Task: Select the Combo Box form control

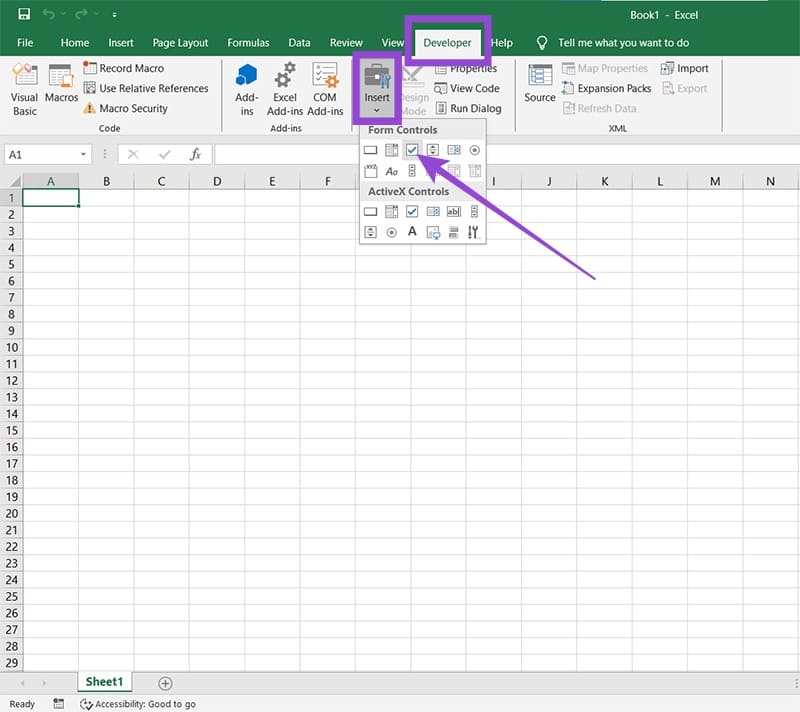Action: tap(392, 149)
